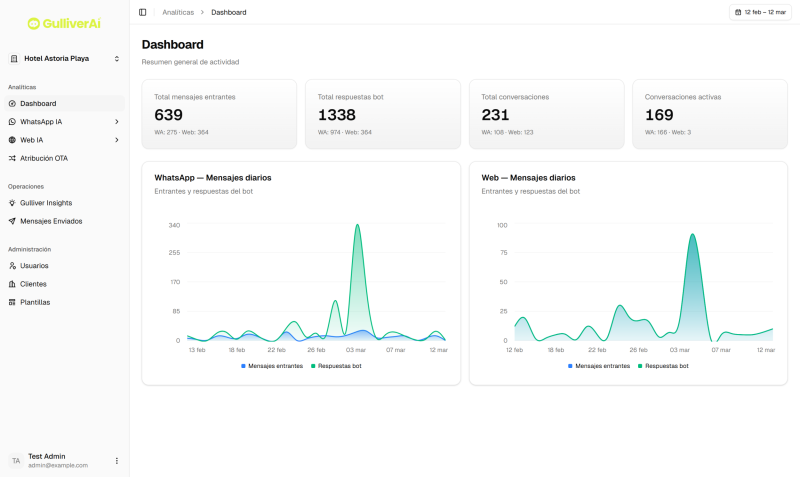
Task: Click the GulliverAI logo
Action: (x=64, y=23)
